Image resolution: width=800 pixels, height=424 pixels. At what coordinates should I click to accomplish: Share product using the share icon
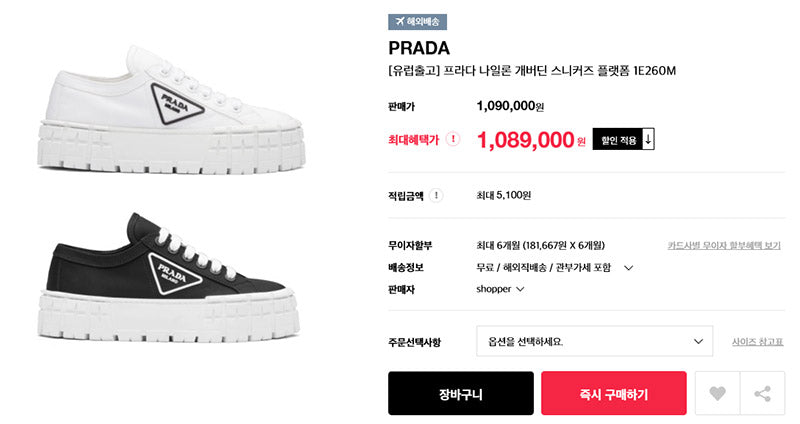[x=763, y=393]
